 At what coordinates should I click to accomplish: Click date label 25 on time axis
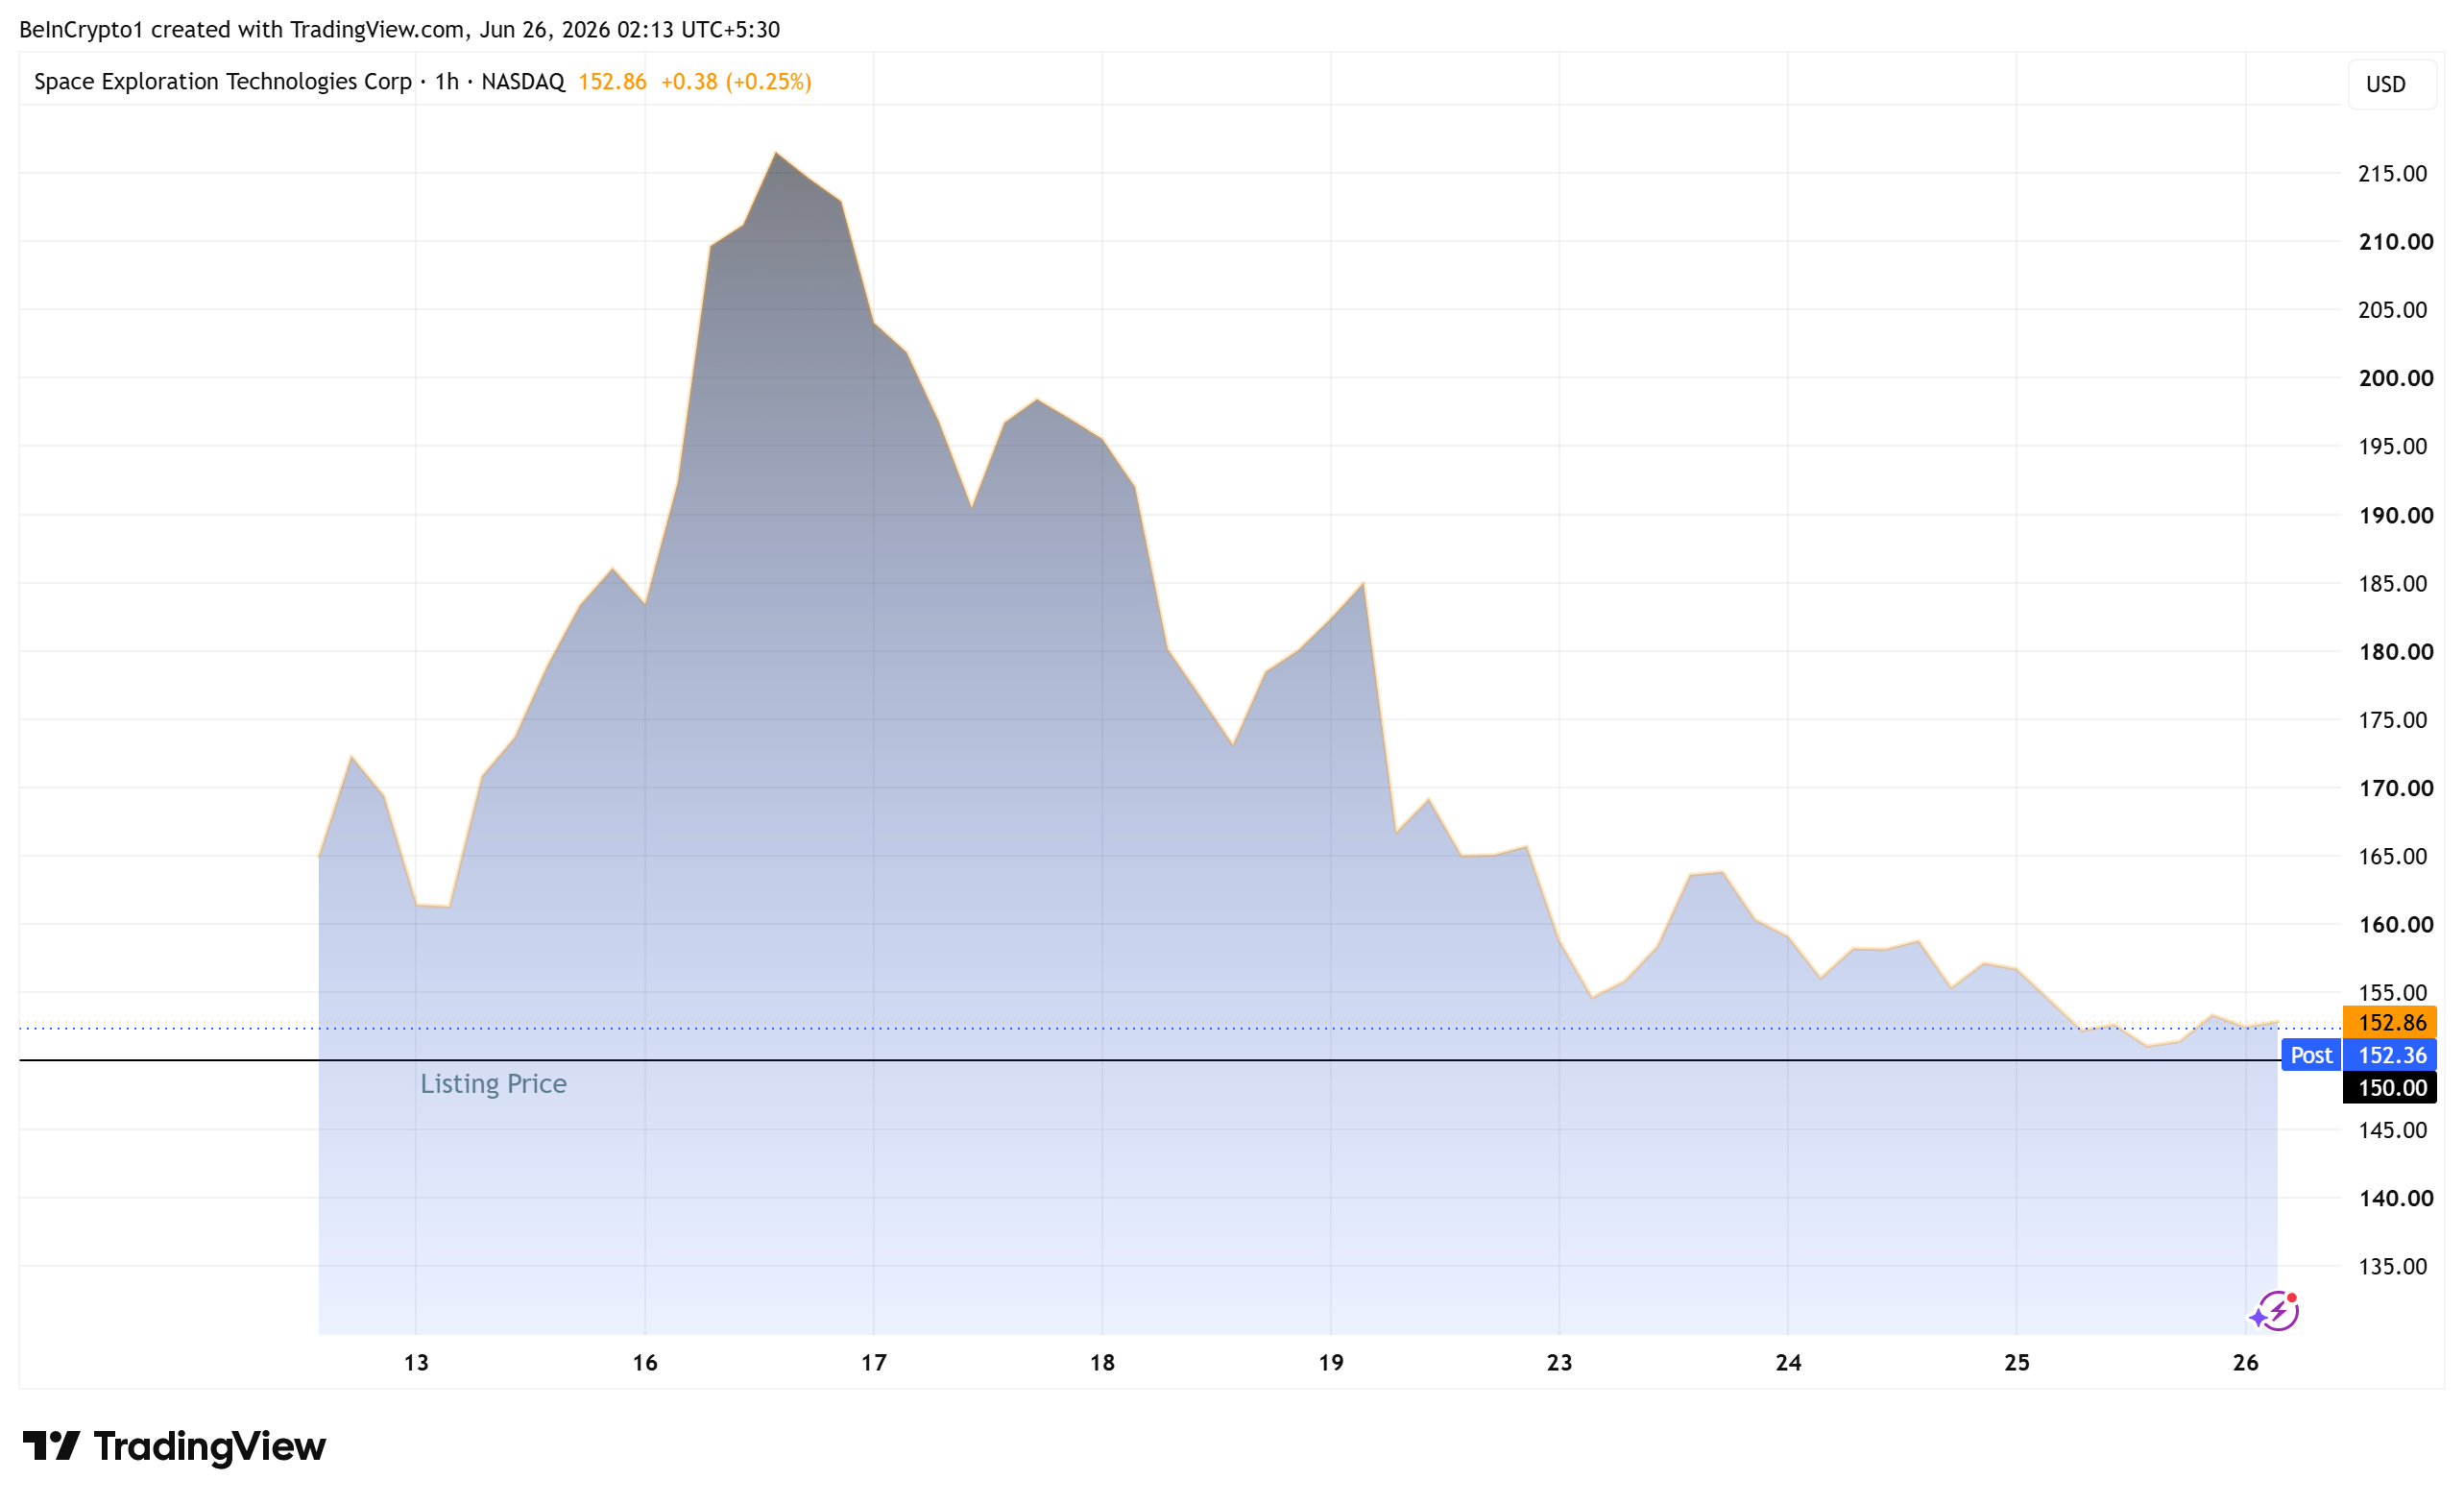pyautogui.click(x=2017, y=1363)
